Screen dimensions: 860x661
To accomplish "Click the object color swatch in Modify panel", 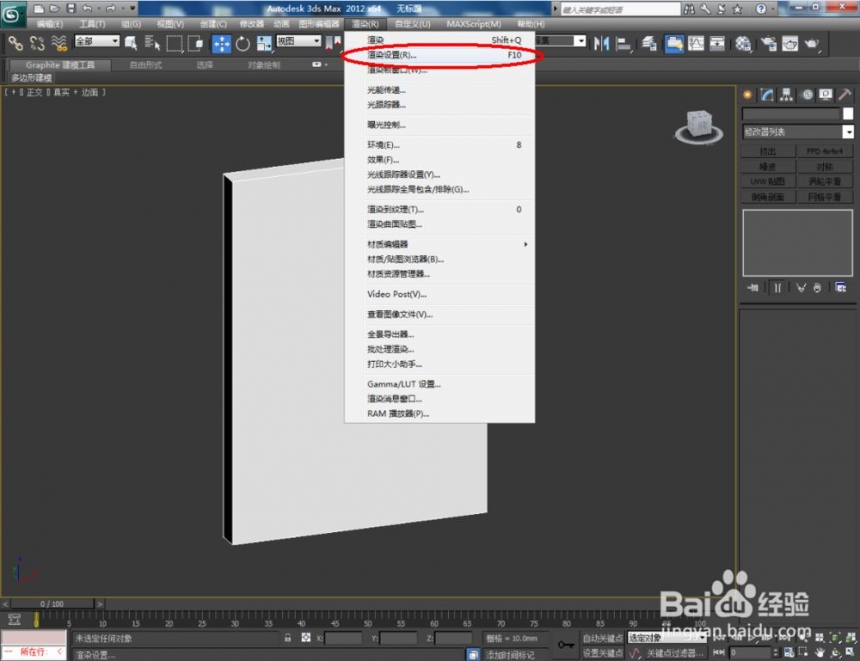I will [848, 114].
